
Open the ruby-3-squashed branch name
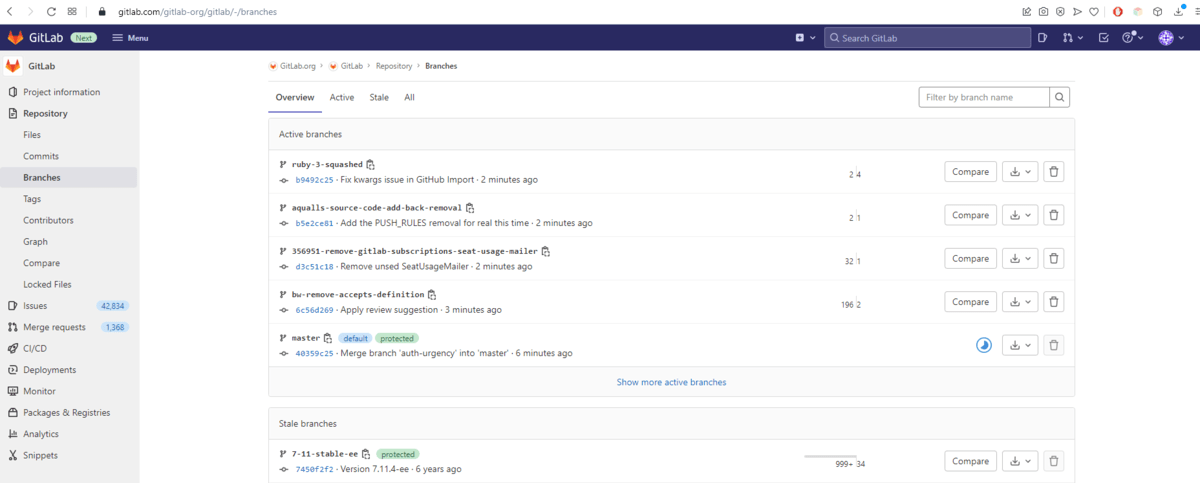[x=327, y=164]
